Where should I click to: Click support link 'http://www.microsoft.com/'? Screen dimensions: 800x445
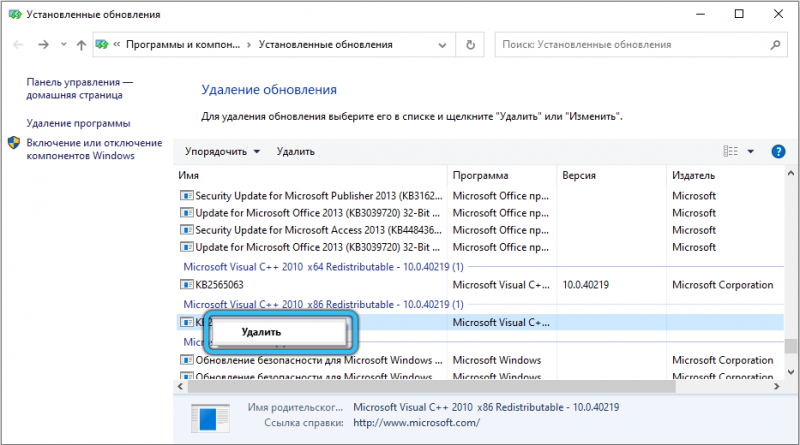[x=416, y=423]
